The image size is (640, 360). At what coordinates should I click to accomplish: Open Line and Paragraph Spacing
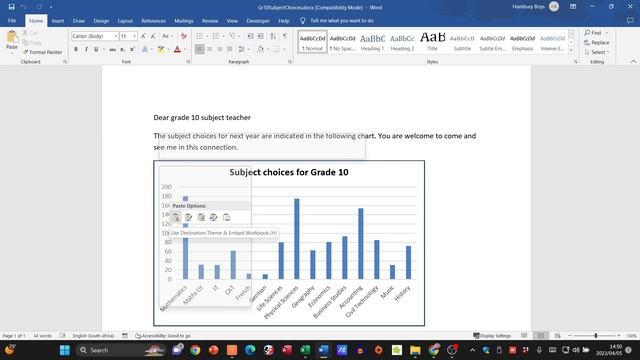243,49
